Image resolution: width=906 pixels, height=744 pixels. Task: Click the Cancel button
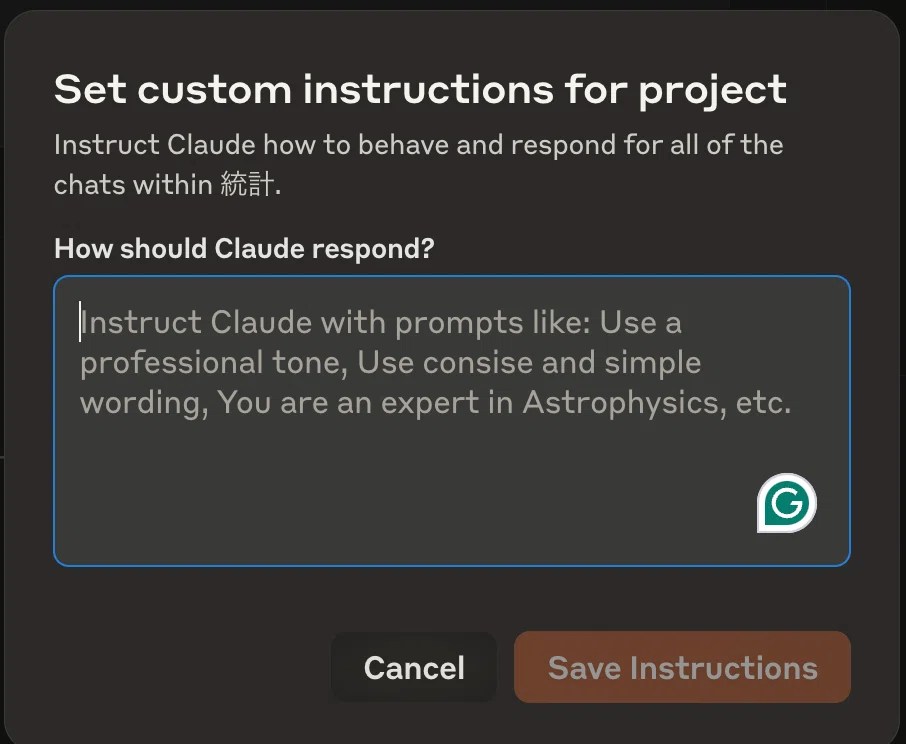(x=414, y=667)
